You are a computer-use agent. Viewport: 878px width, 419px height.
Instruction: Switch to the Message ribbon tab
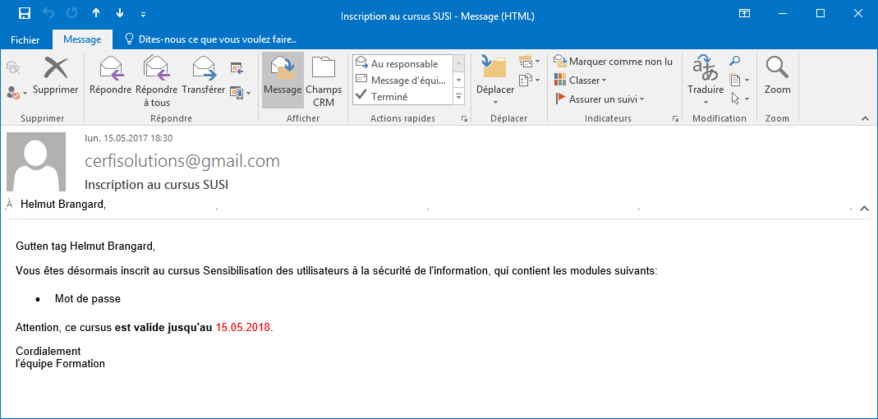82,39
